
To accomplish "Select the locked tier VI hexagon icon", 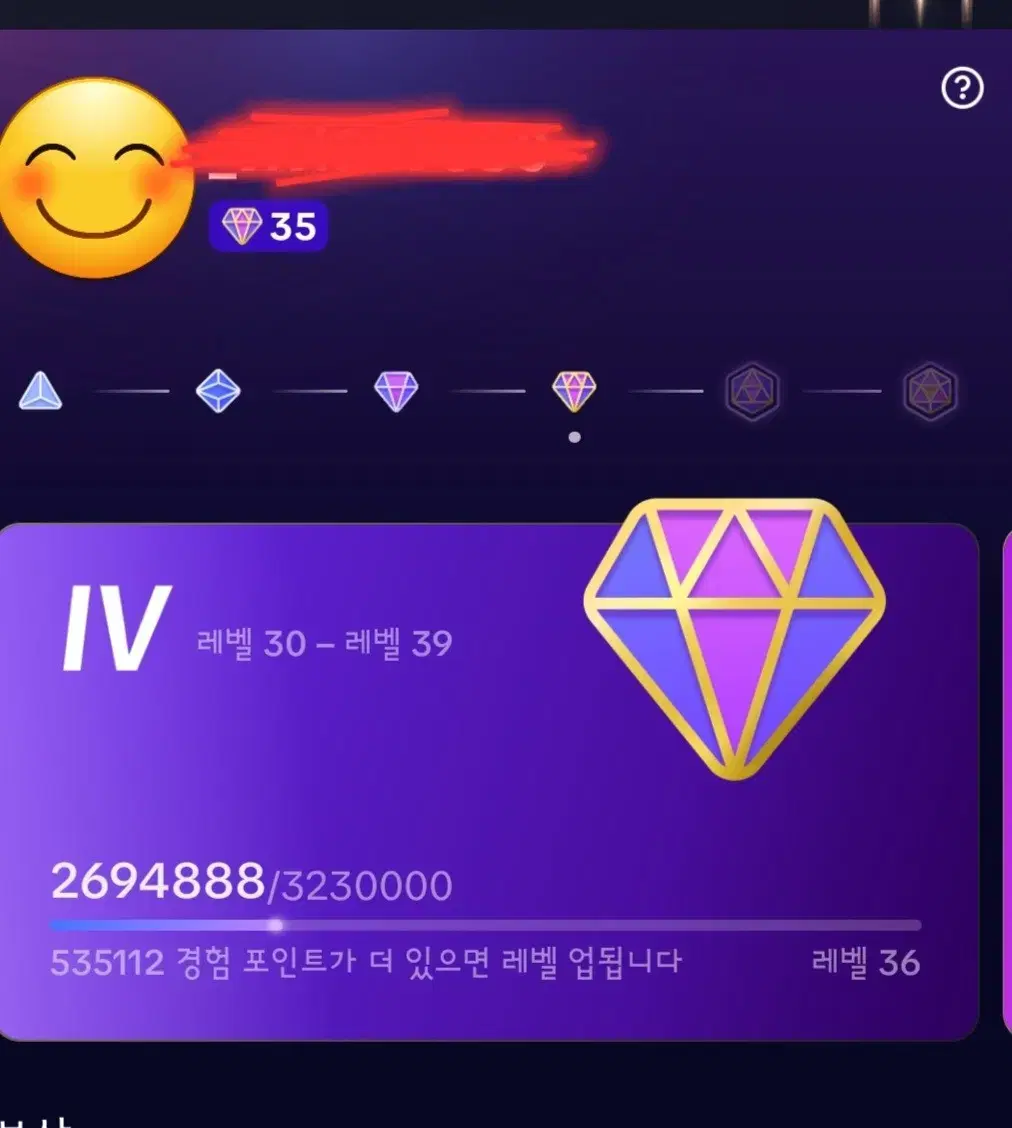I will pos(930,391).
